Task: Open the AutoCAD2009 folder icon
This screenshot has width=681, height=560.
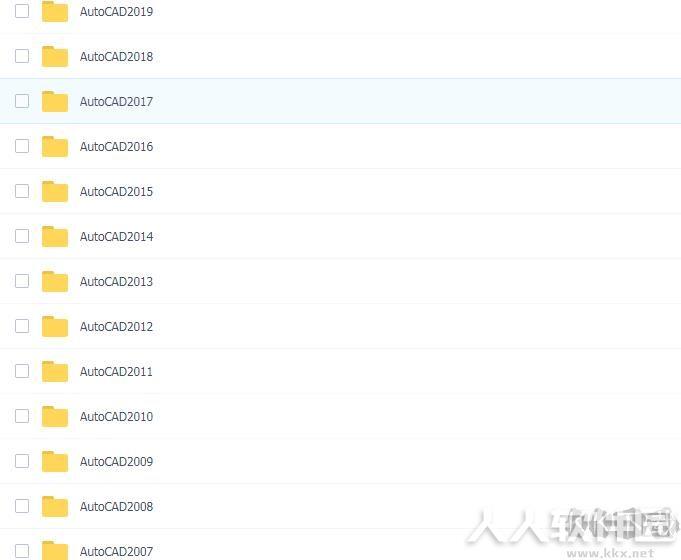Action: [55, 461]
